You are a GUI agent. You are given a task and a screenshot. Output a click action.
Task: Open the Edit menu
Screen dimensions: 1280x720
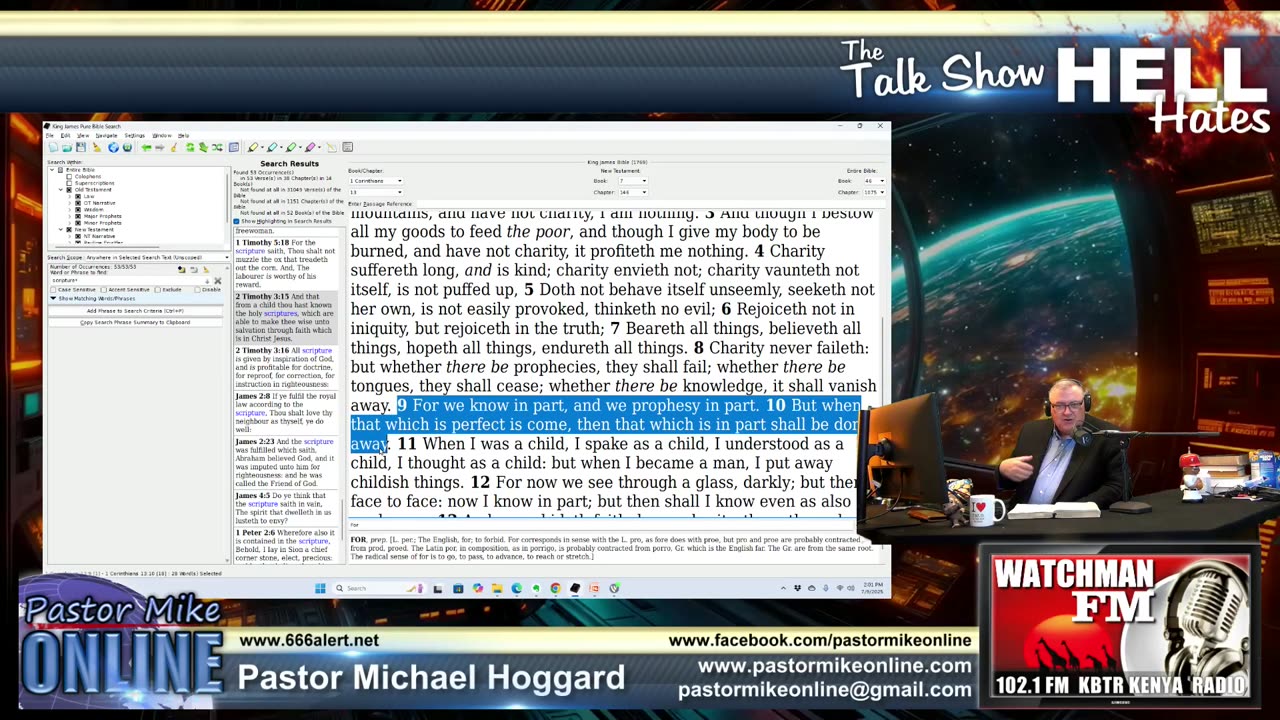point(65,135)
